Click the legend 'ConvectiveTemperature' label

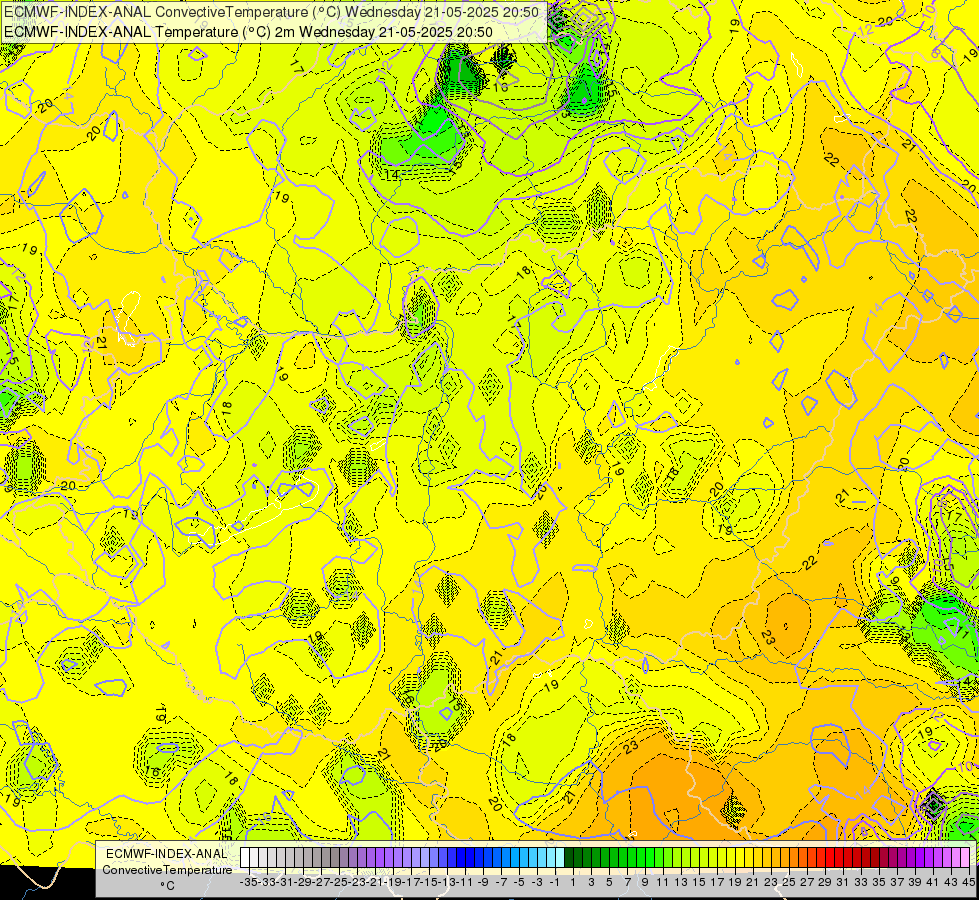point(167,869)
